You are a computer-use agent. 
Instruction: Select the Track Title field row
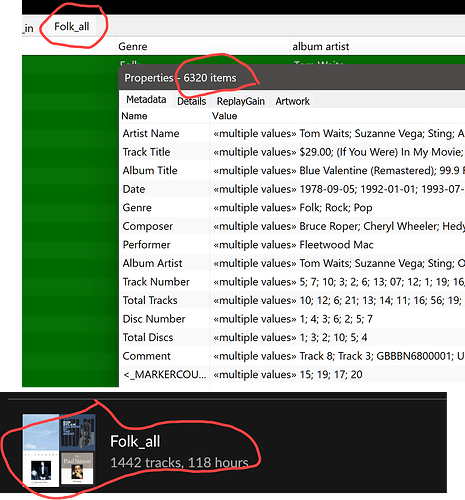tap(292, 152)
